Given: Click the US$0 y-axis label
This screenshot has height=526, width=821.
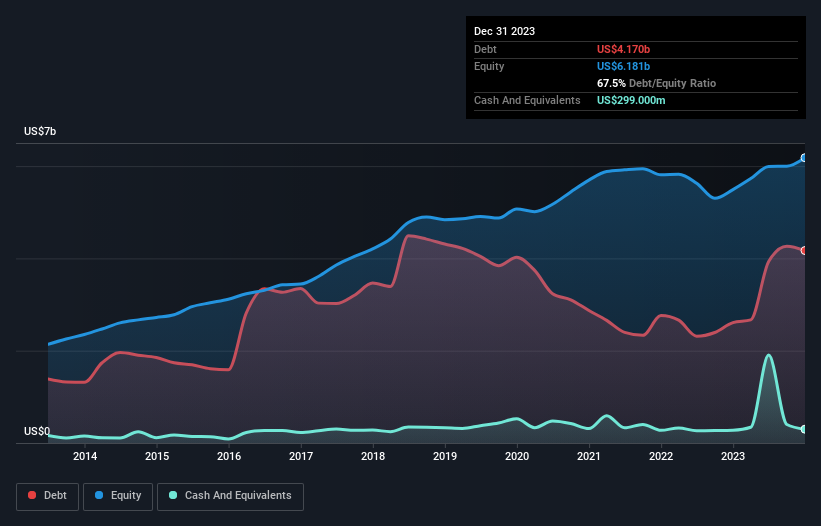Looking at the screenshot, I should pos(37,431).
